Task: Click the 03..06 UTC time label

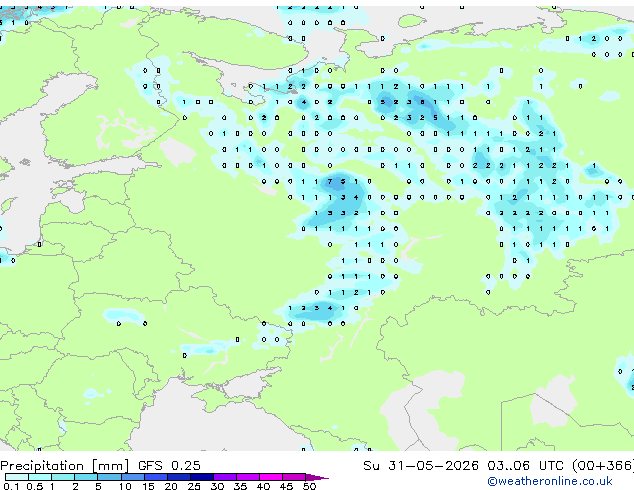Action: tap(525, 465)
